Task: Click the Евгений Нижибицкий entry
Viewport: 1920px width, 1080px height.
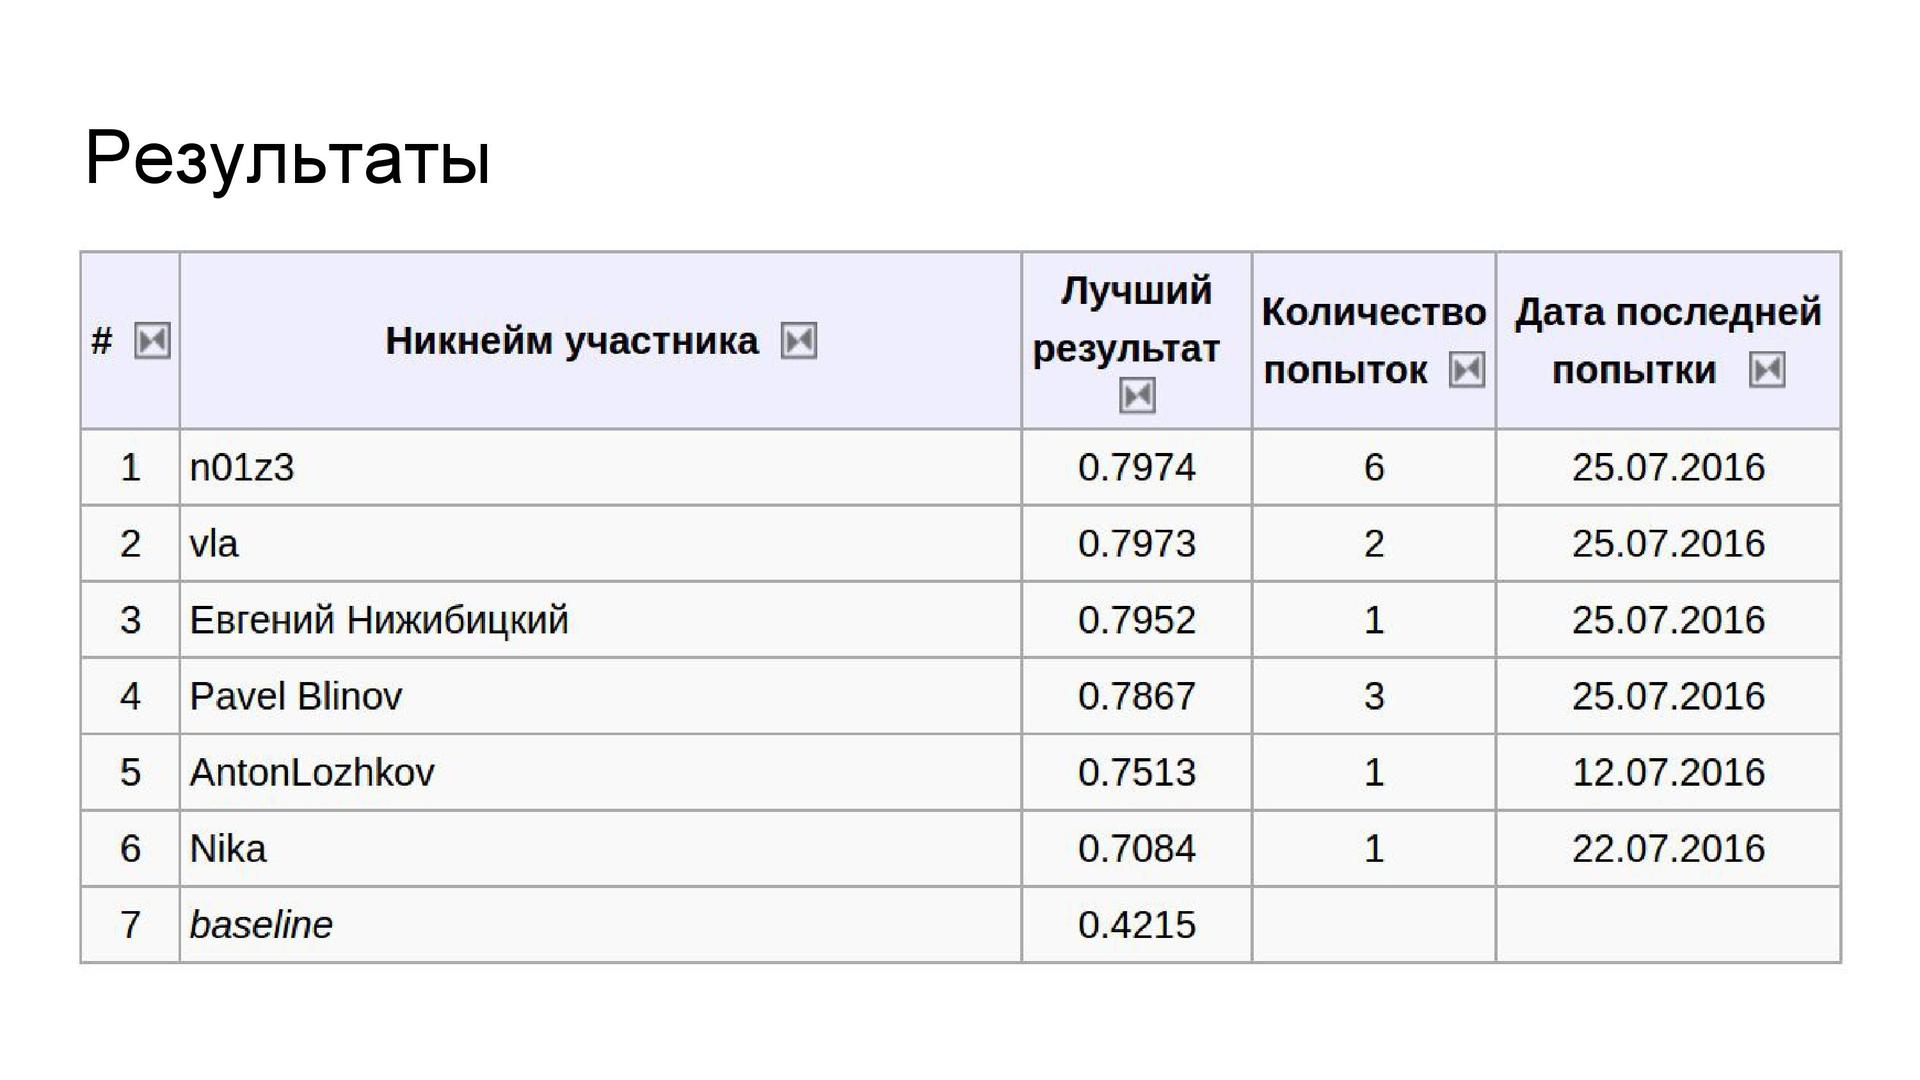Action: tap(379, 620)
